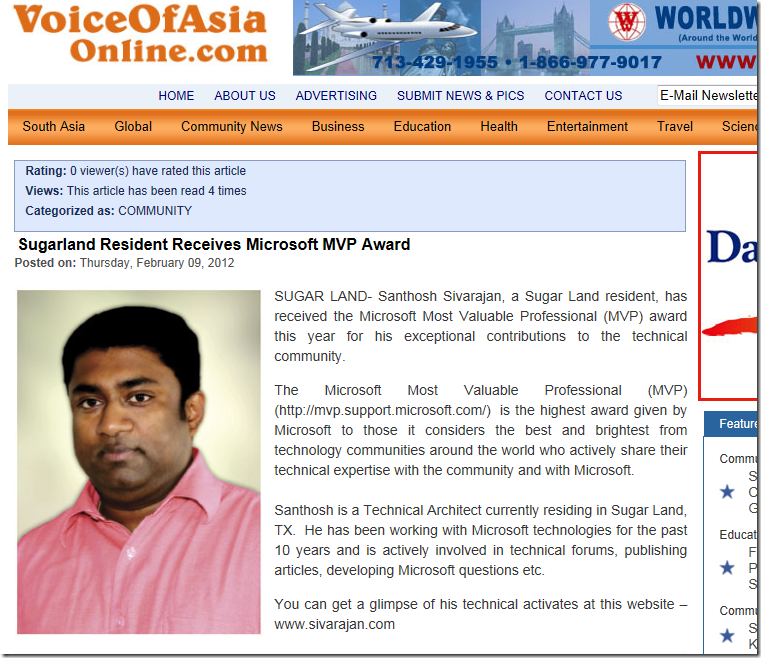Click the mvp.support.microsoft.com URL text
Screen dimensions: 761x658
[382, 411]
